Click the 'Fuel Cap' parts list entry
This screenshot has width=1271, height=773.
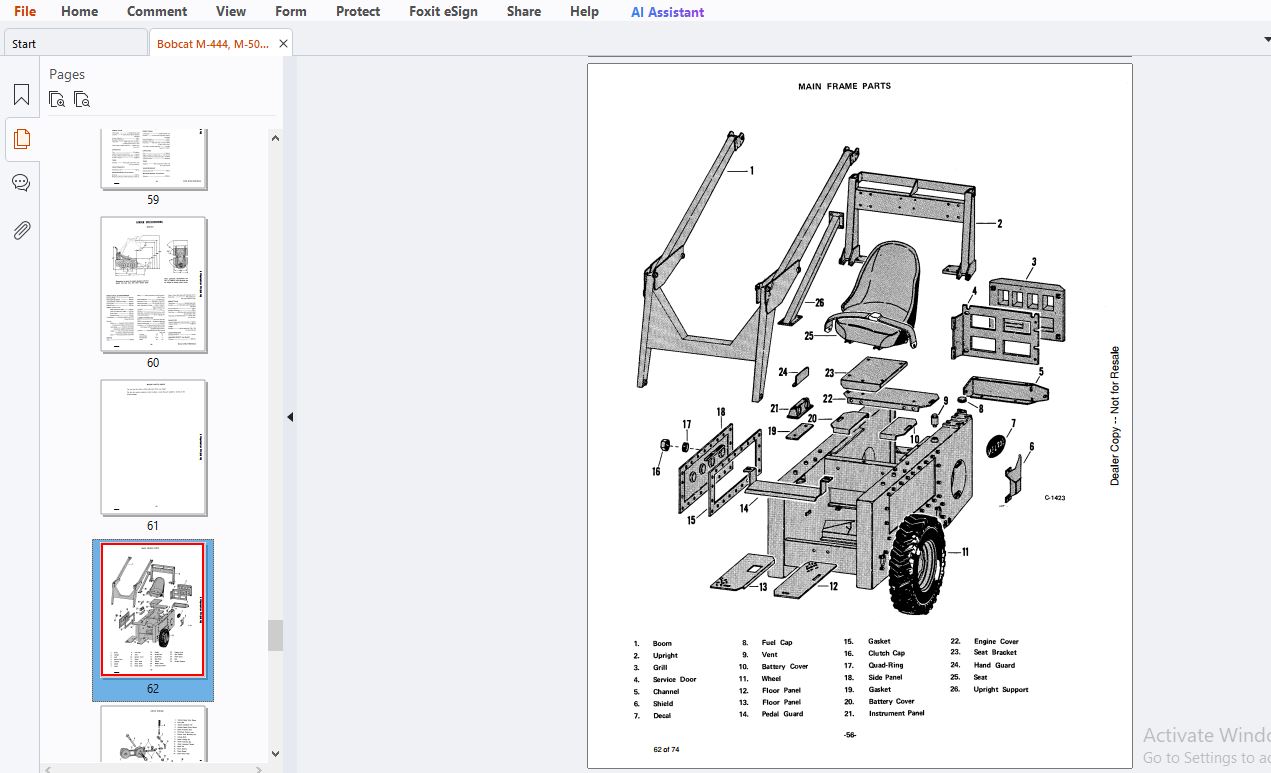(x=777, y=643)
